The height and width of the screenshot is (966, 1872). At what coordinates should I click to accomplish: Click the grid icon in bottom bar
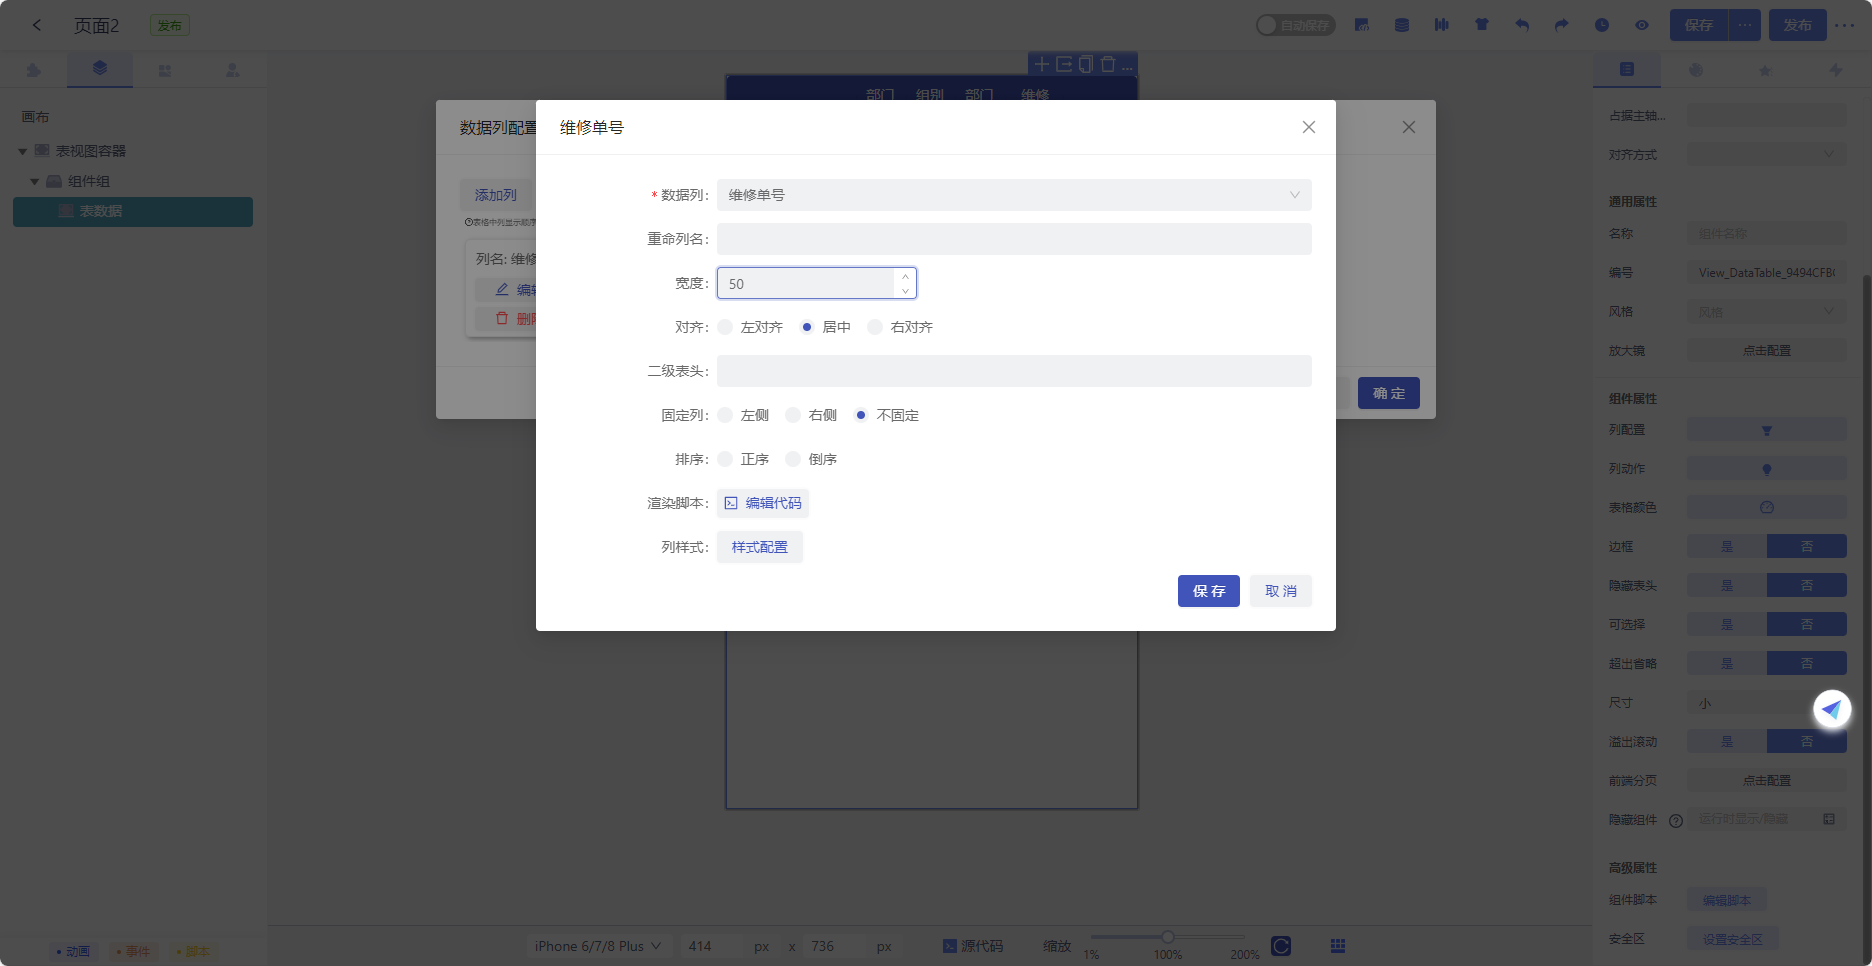tap(1338, 946)
